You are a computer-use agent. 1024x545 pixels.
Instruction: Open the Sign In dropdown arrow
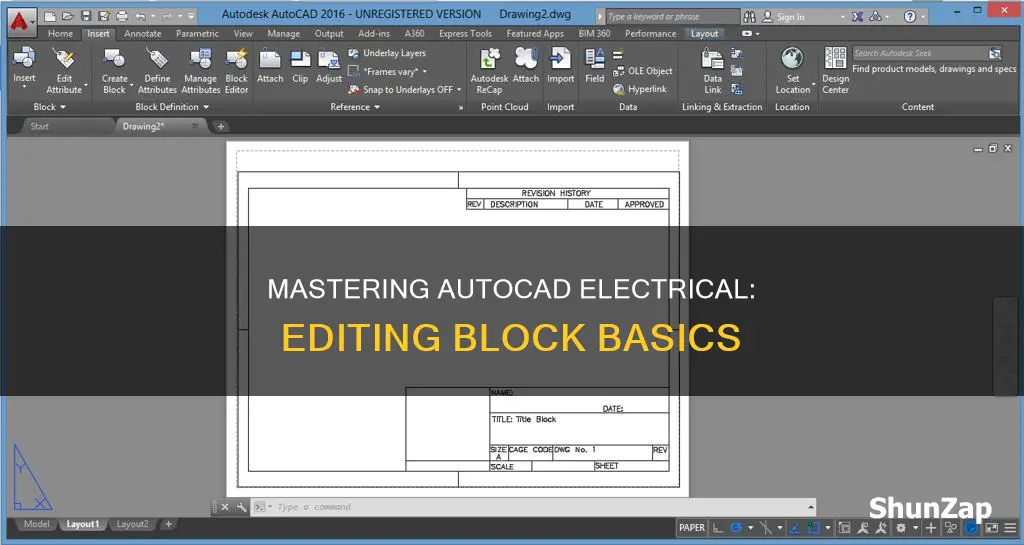[842, 17]
